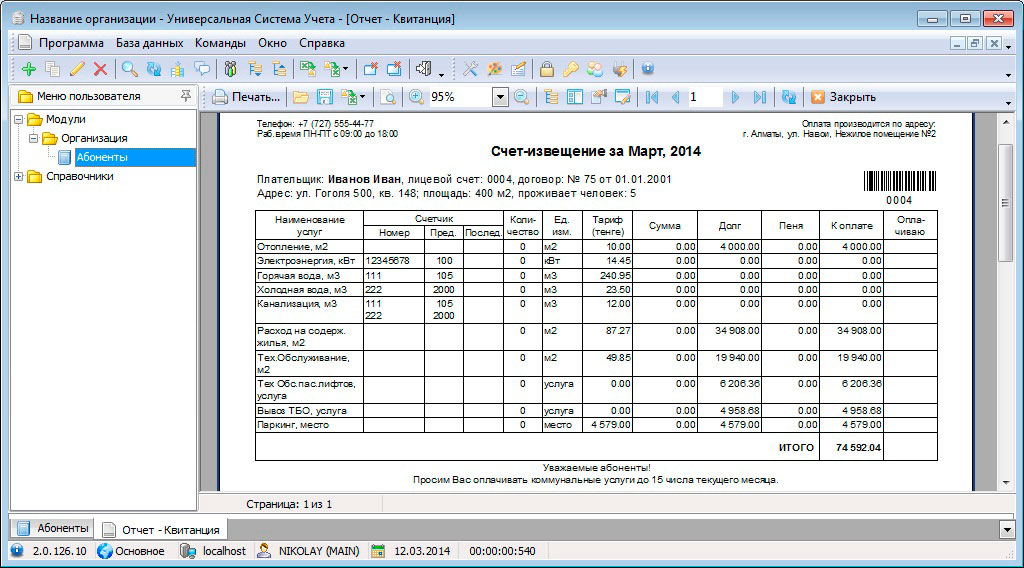Click the red X Delete icon

coord(100,69)
